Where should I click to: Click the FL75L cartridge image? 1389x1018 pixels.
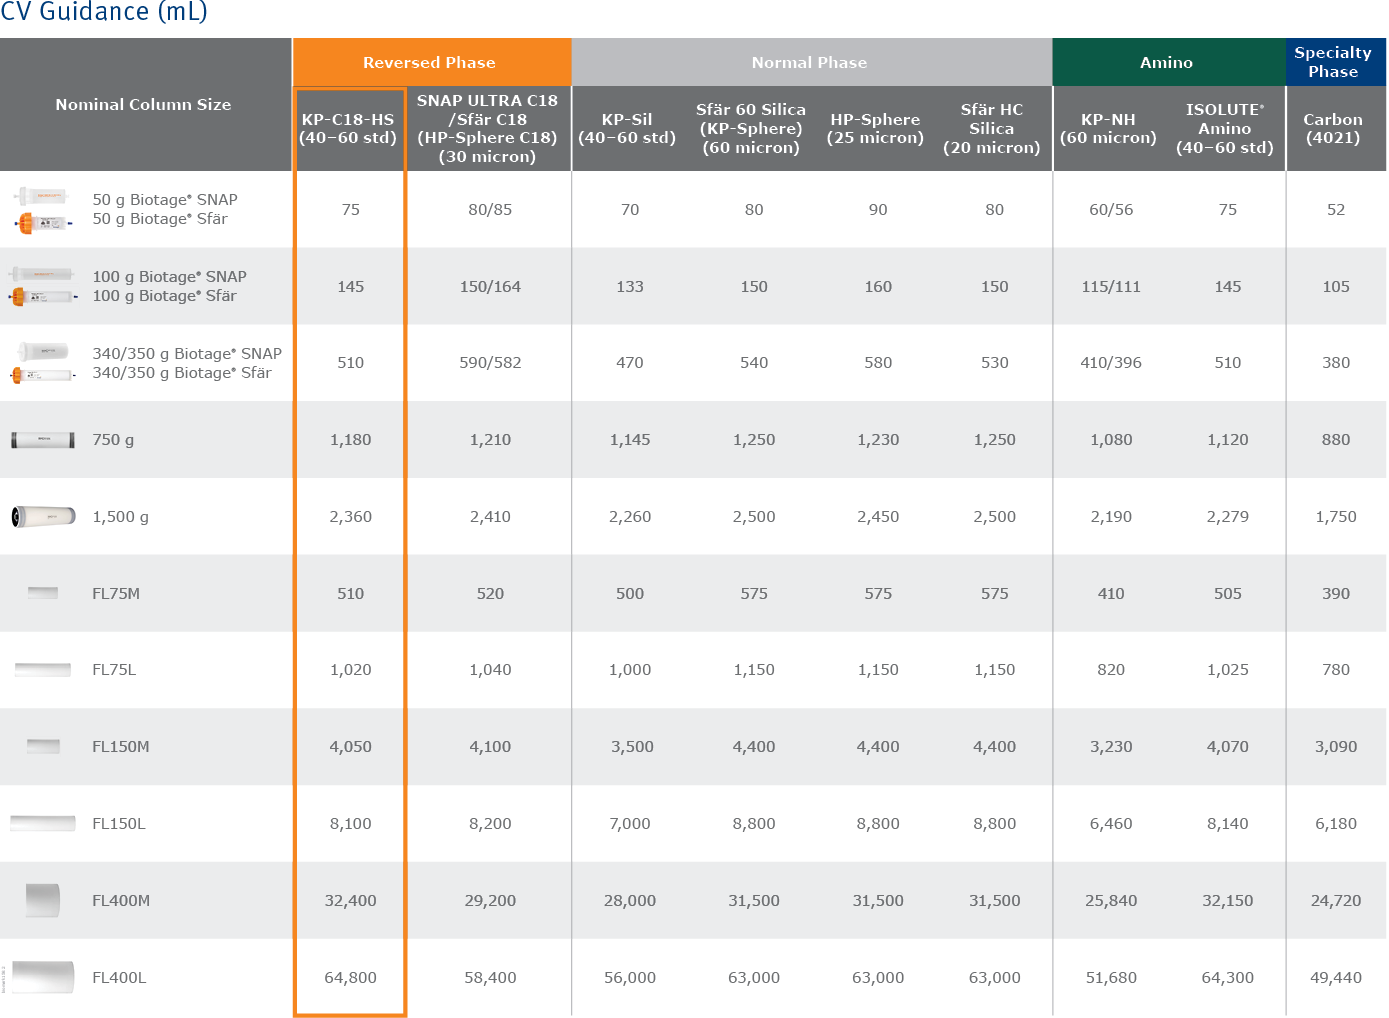(43, 670)
